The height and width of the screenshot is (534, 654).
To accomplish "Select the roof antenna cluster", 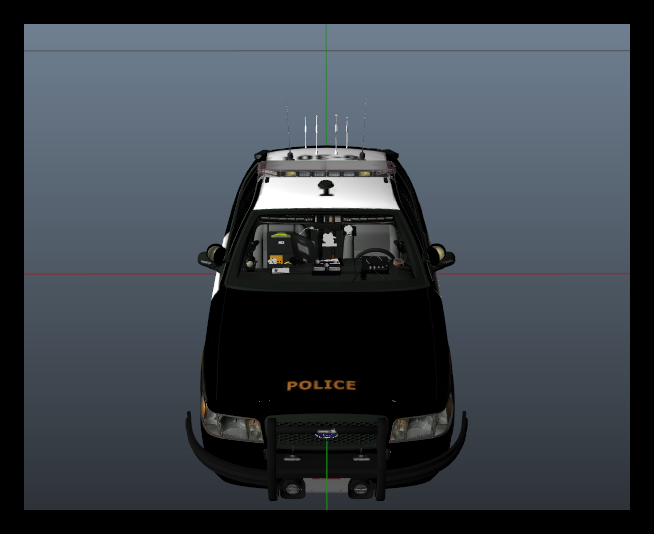I will click(325, 130).
